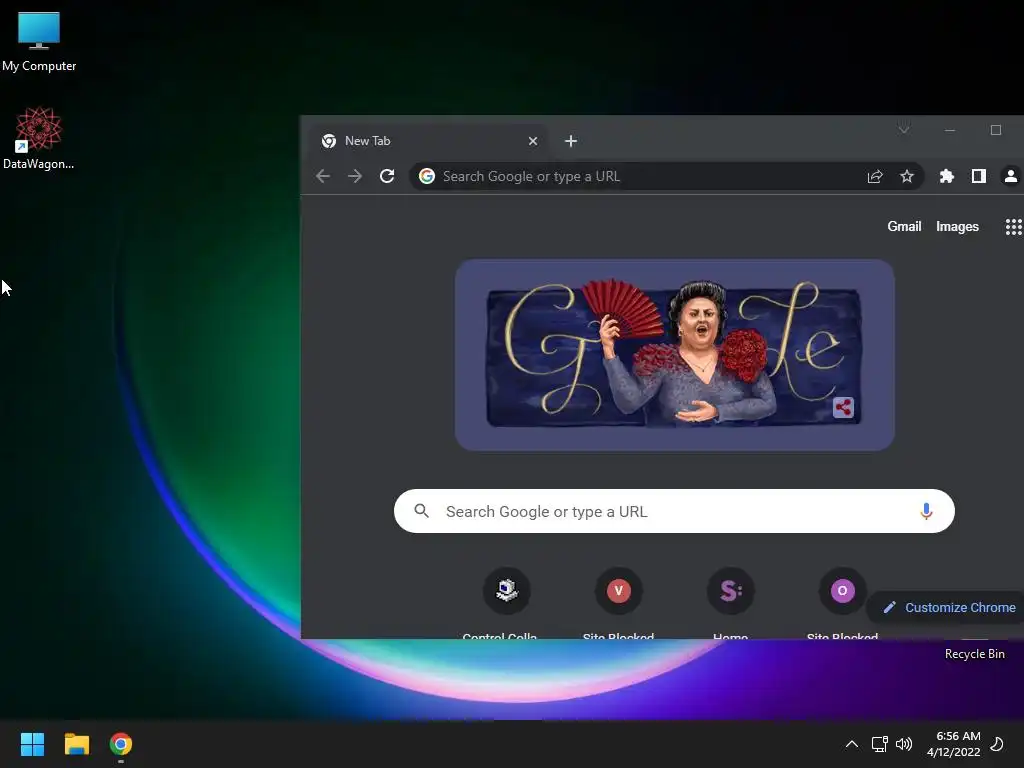Show hidden tray icons

852,744
